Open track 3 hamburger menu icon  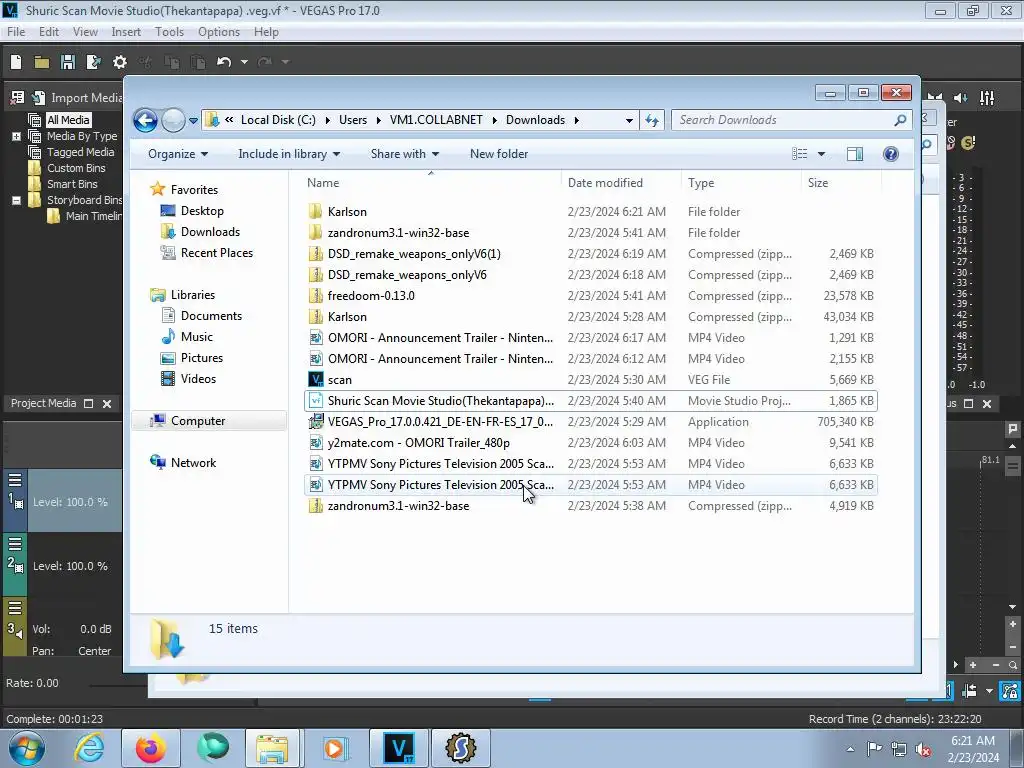15,608
